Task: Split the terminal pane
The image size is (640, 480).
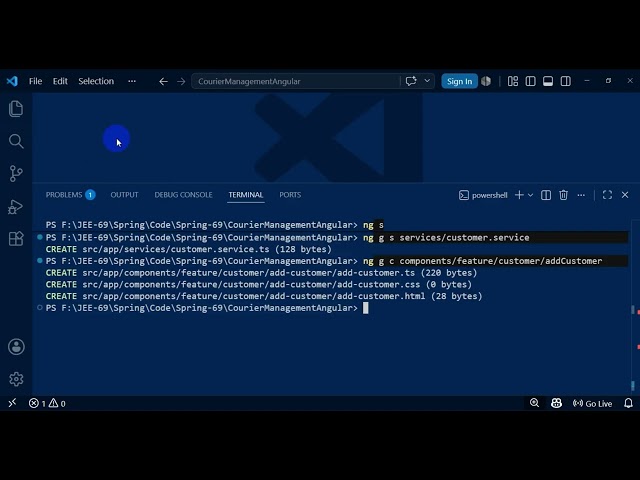Action: tap(546, 195)
